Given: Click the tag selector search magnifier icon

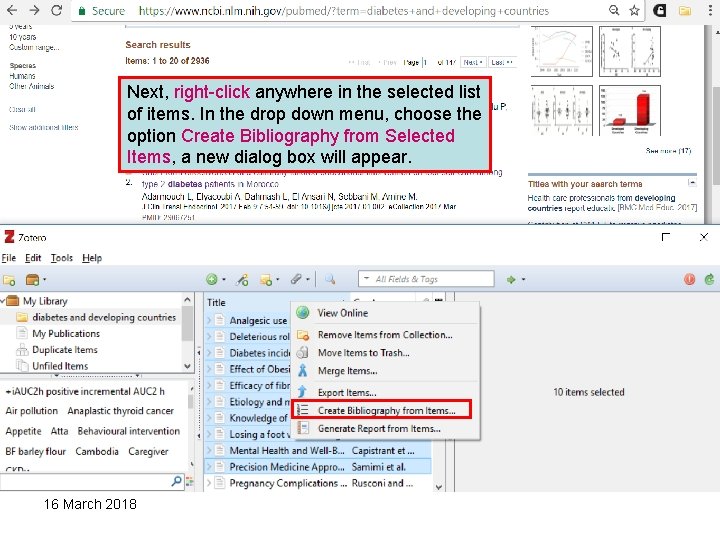Looking at the screenshot, I should click(x=176, y=481).
